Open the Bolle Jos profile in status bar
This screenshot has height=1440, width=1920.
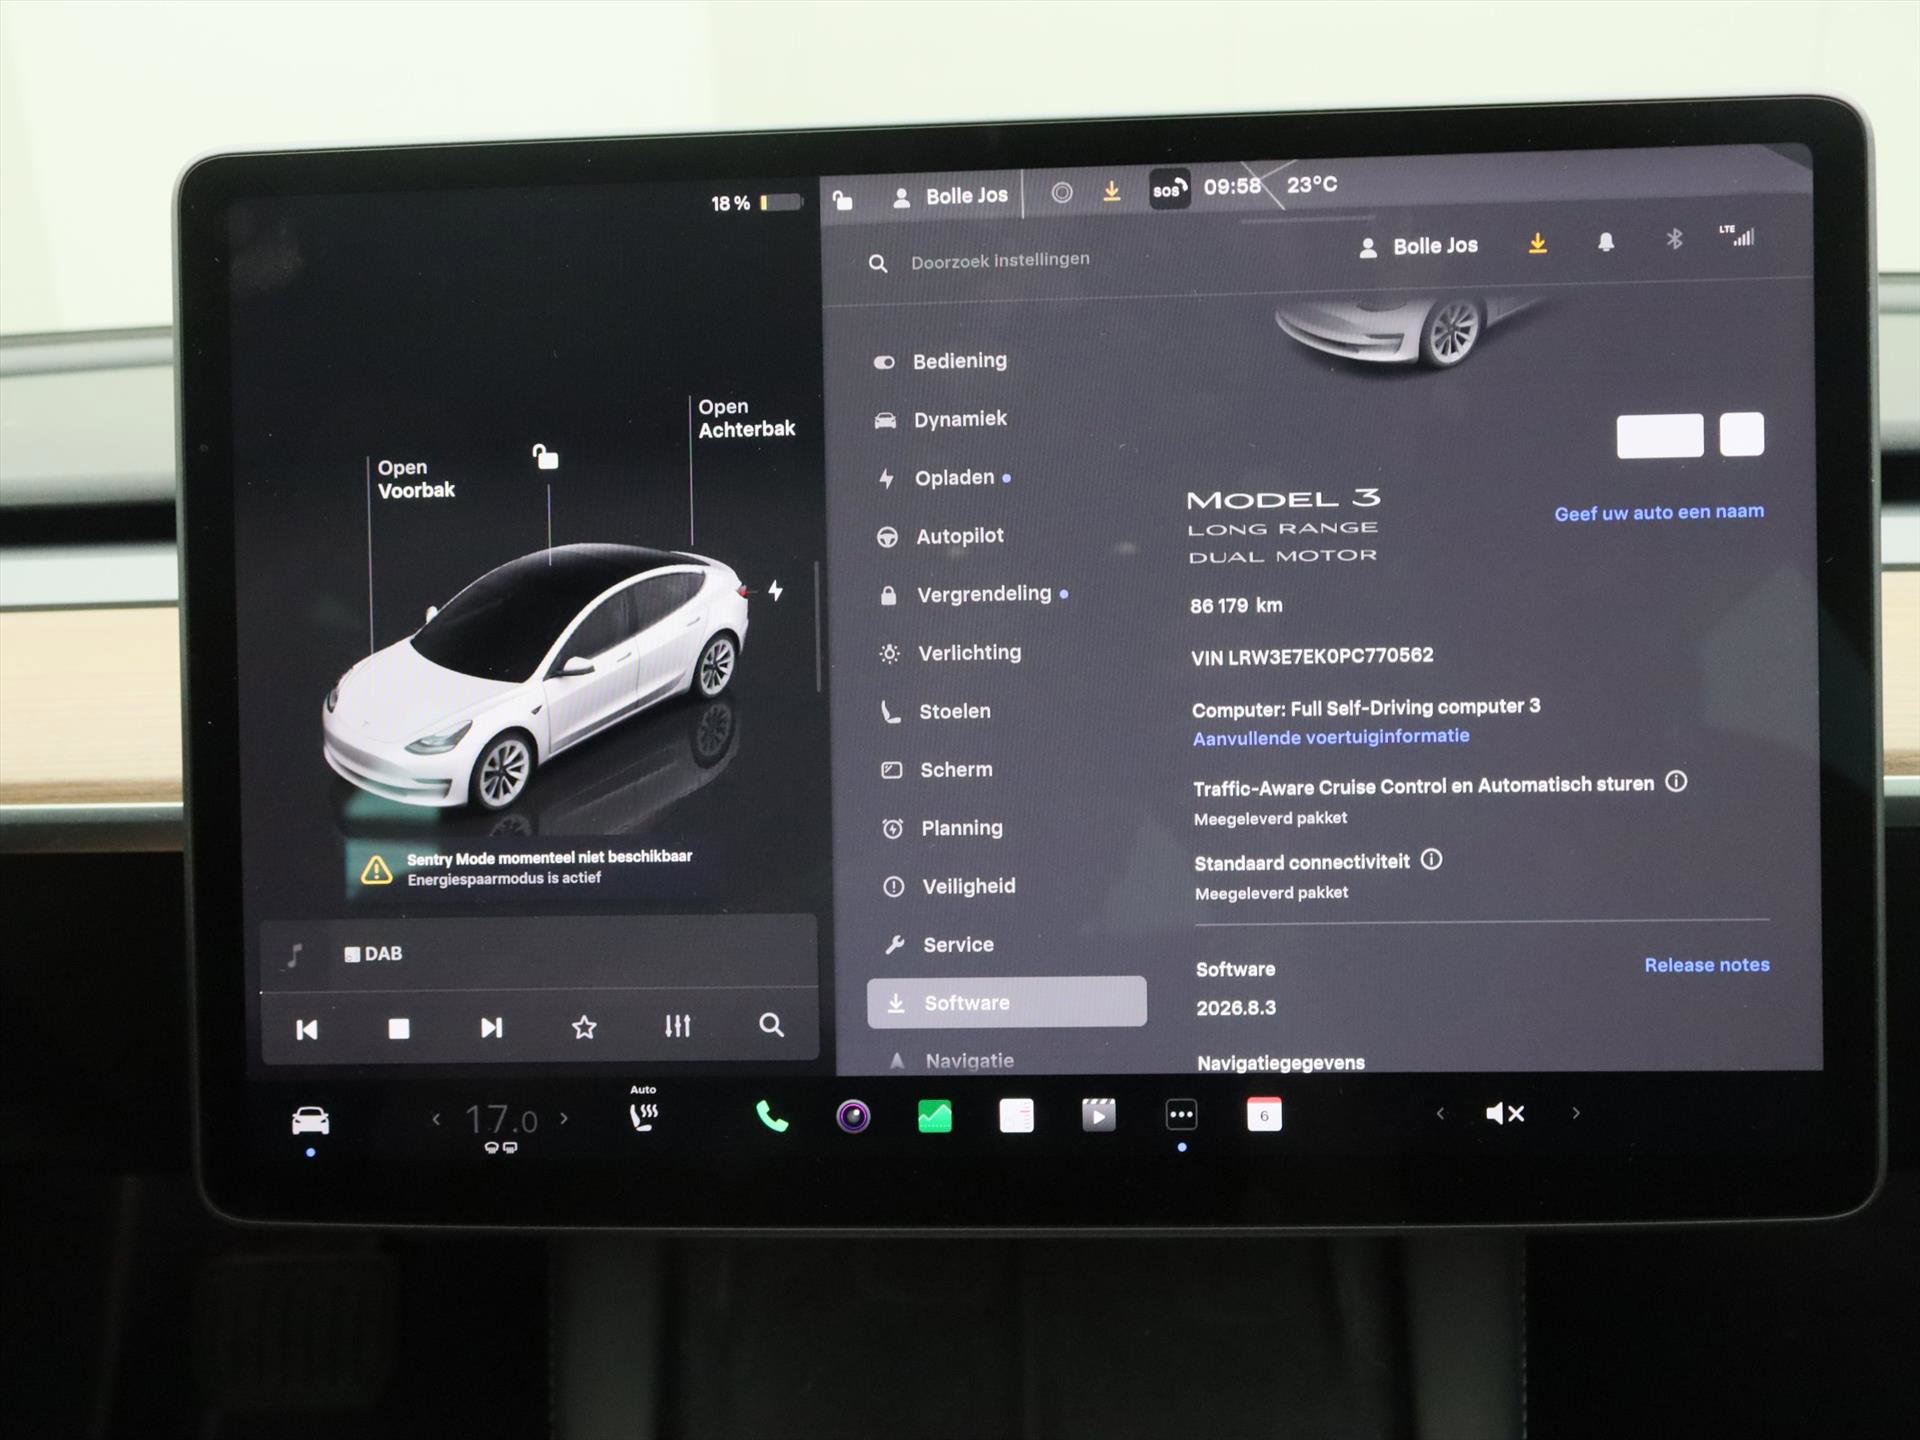[950, 196]
